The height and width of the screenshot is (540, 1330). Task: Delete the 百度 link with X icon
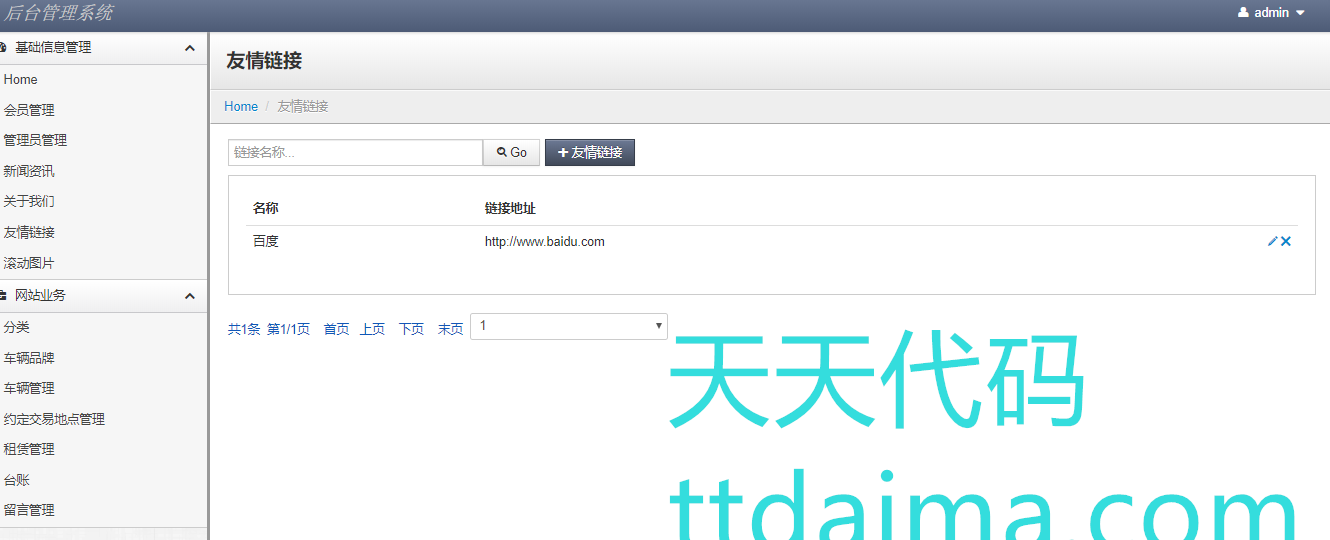coord(1286,241)
